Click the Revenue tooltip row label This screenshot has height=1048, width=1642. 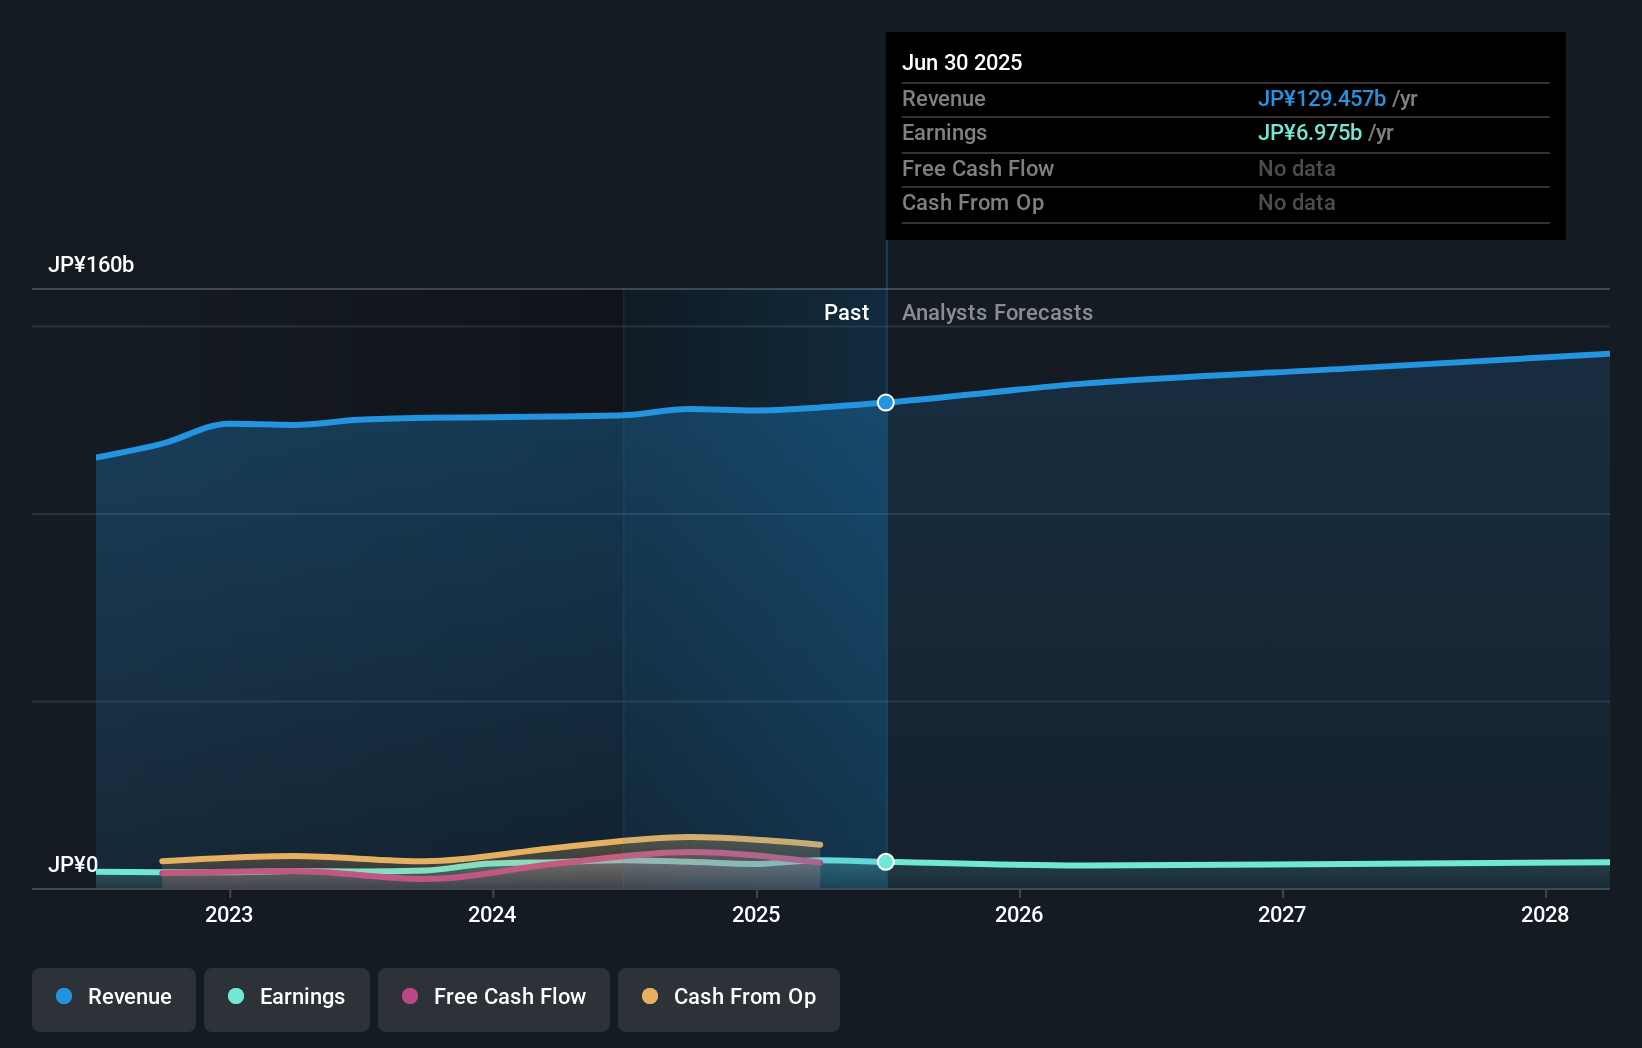[944, 99]
